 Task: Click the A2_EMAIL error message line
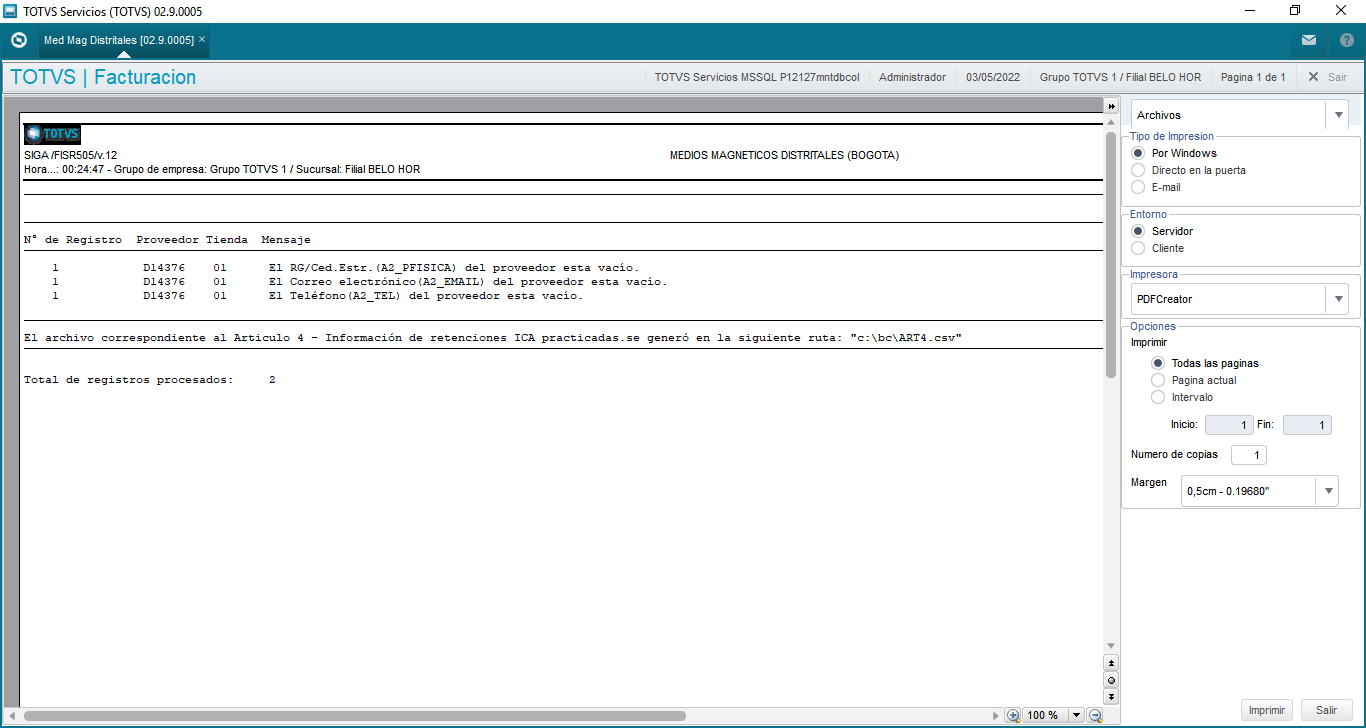pyautogui.click(x=468, y=282)
